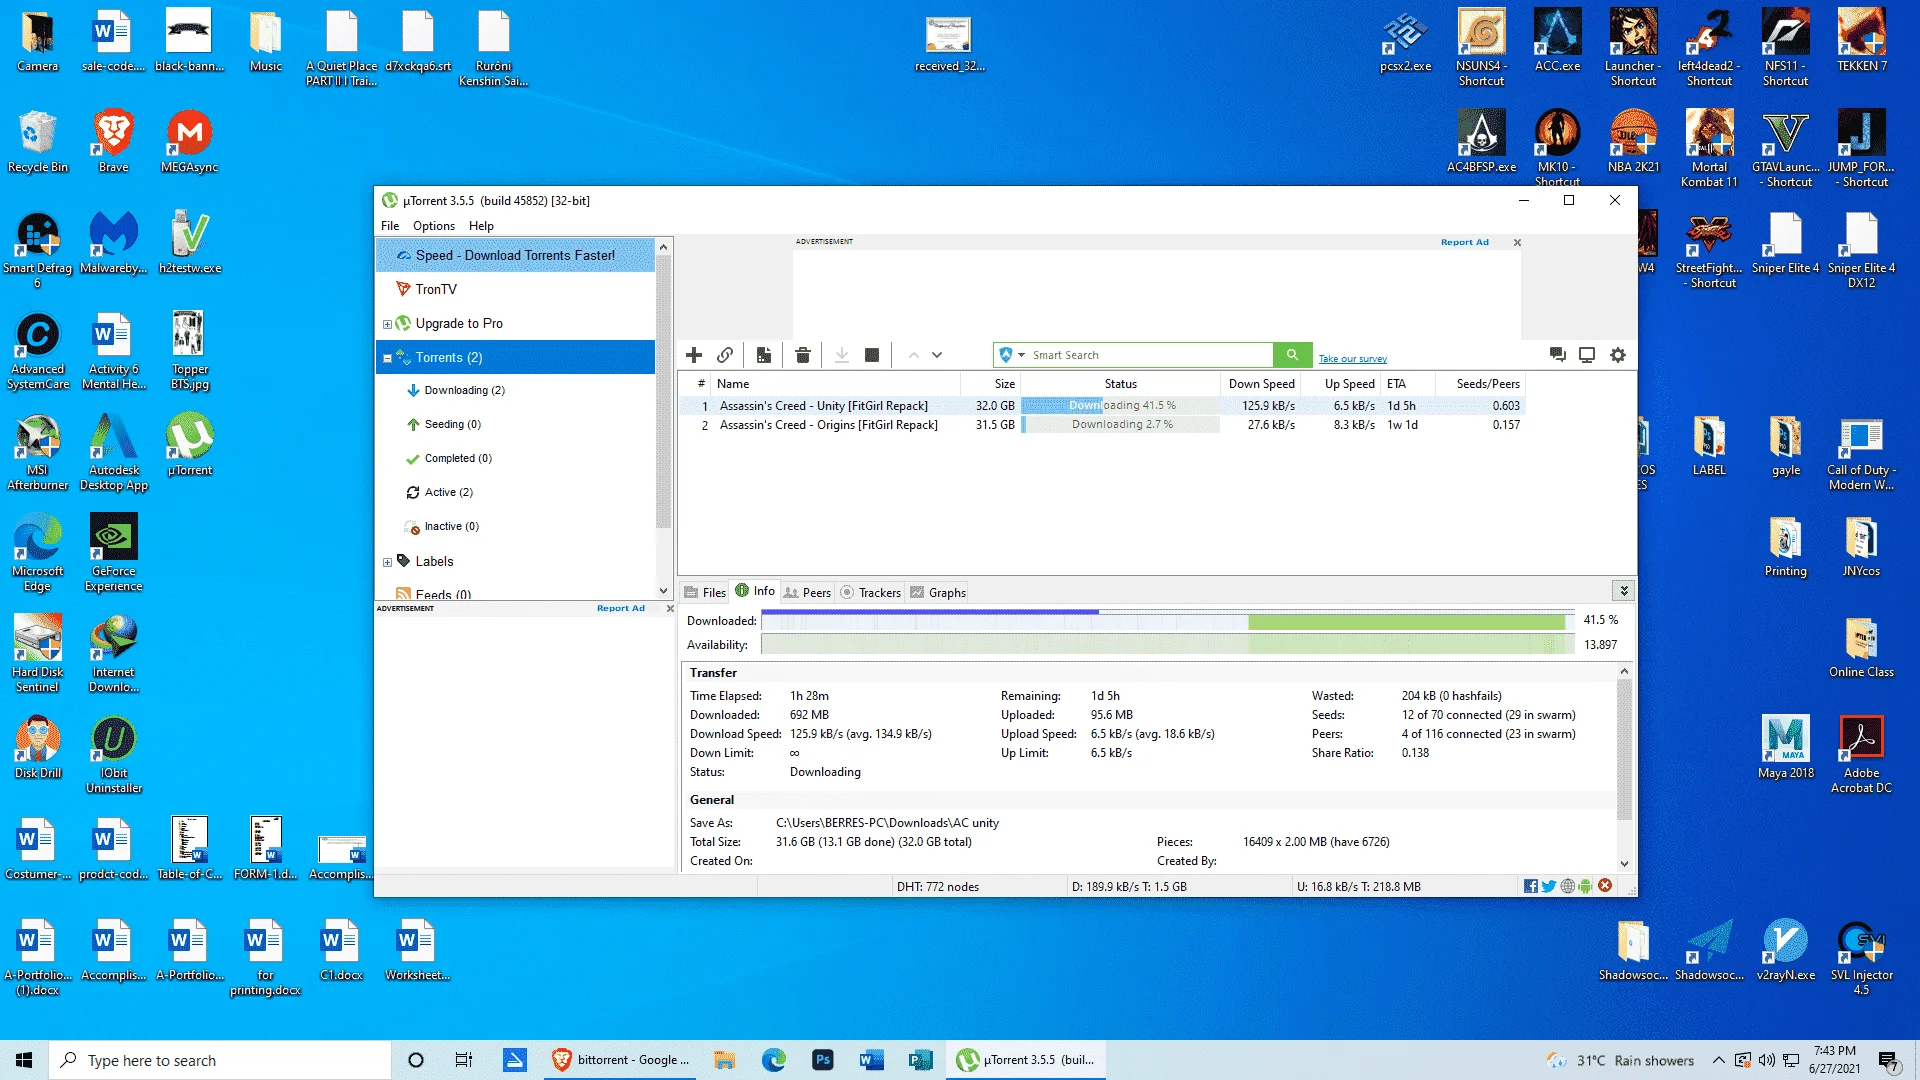Viewport: 1920px width, 1080px height.
Task: Select Assassin's Creed - Origins torrent row
Action: tap(1101, 425)
